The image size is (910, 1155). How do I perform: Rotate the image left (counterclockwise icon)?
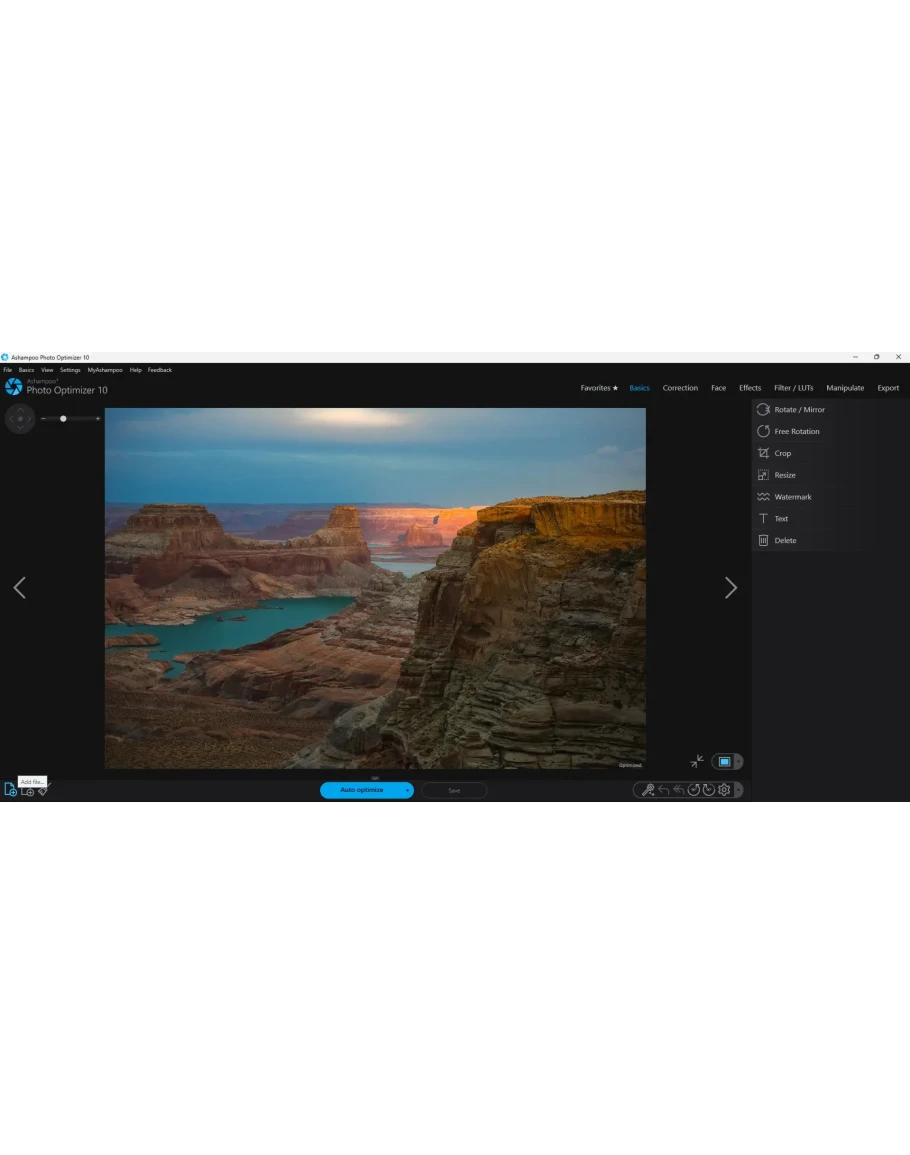pyautogui.click(x=693, y=790)
